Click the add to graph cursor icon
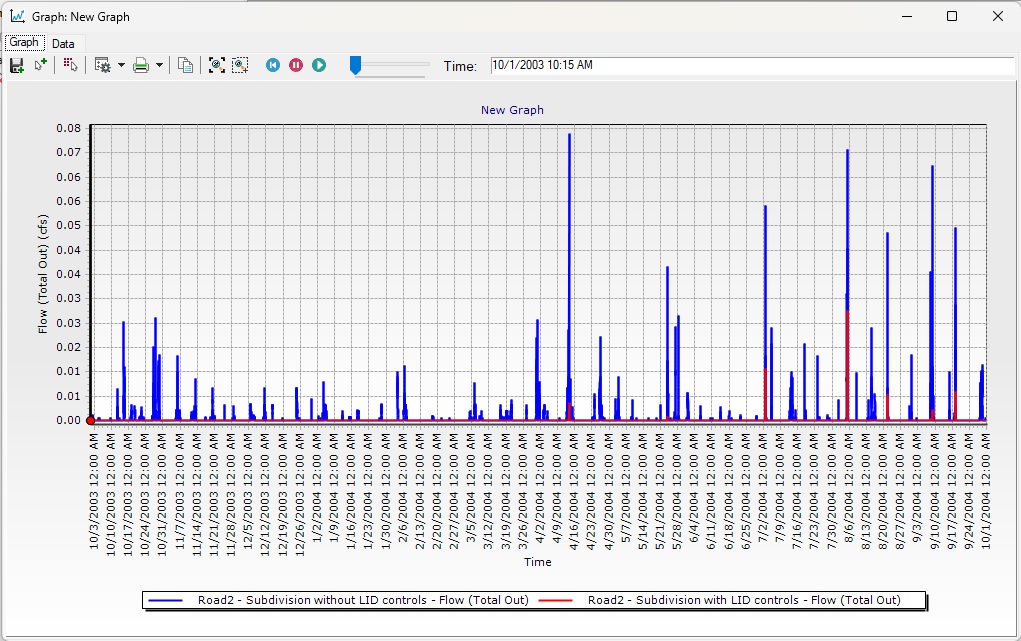1021x641 pixels. (x=40, y=65)
